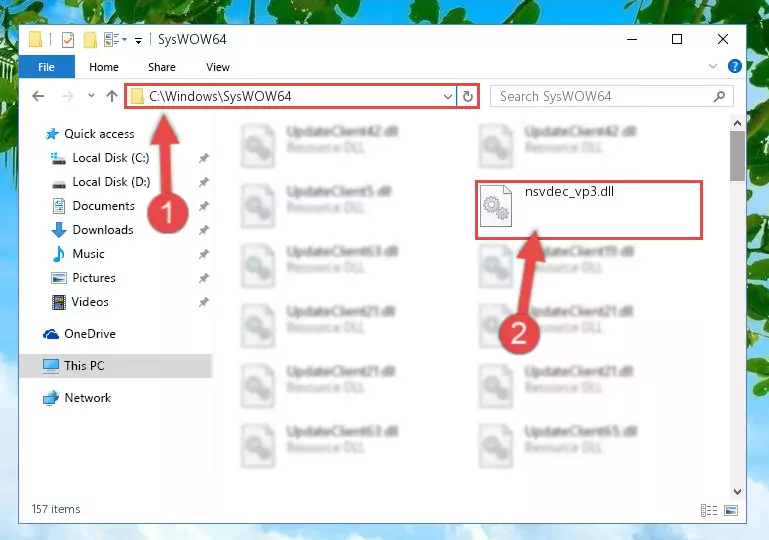Click the scrollbar down arrow

[x=737, y=491]
